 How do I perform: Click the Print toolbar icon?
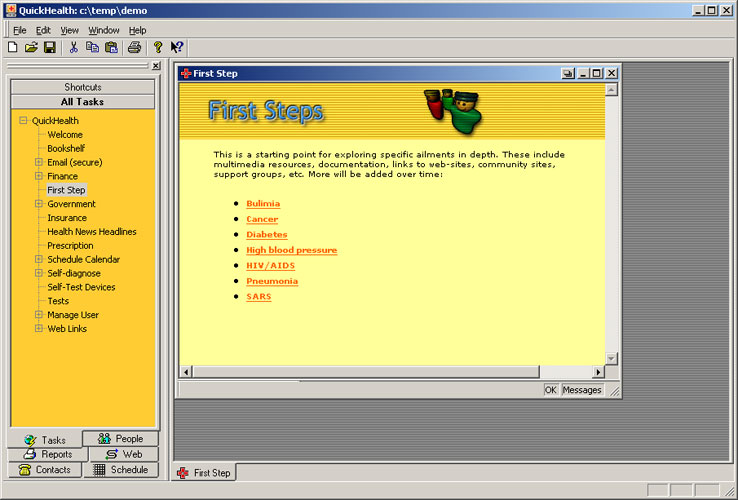[134, 47]
